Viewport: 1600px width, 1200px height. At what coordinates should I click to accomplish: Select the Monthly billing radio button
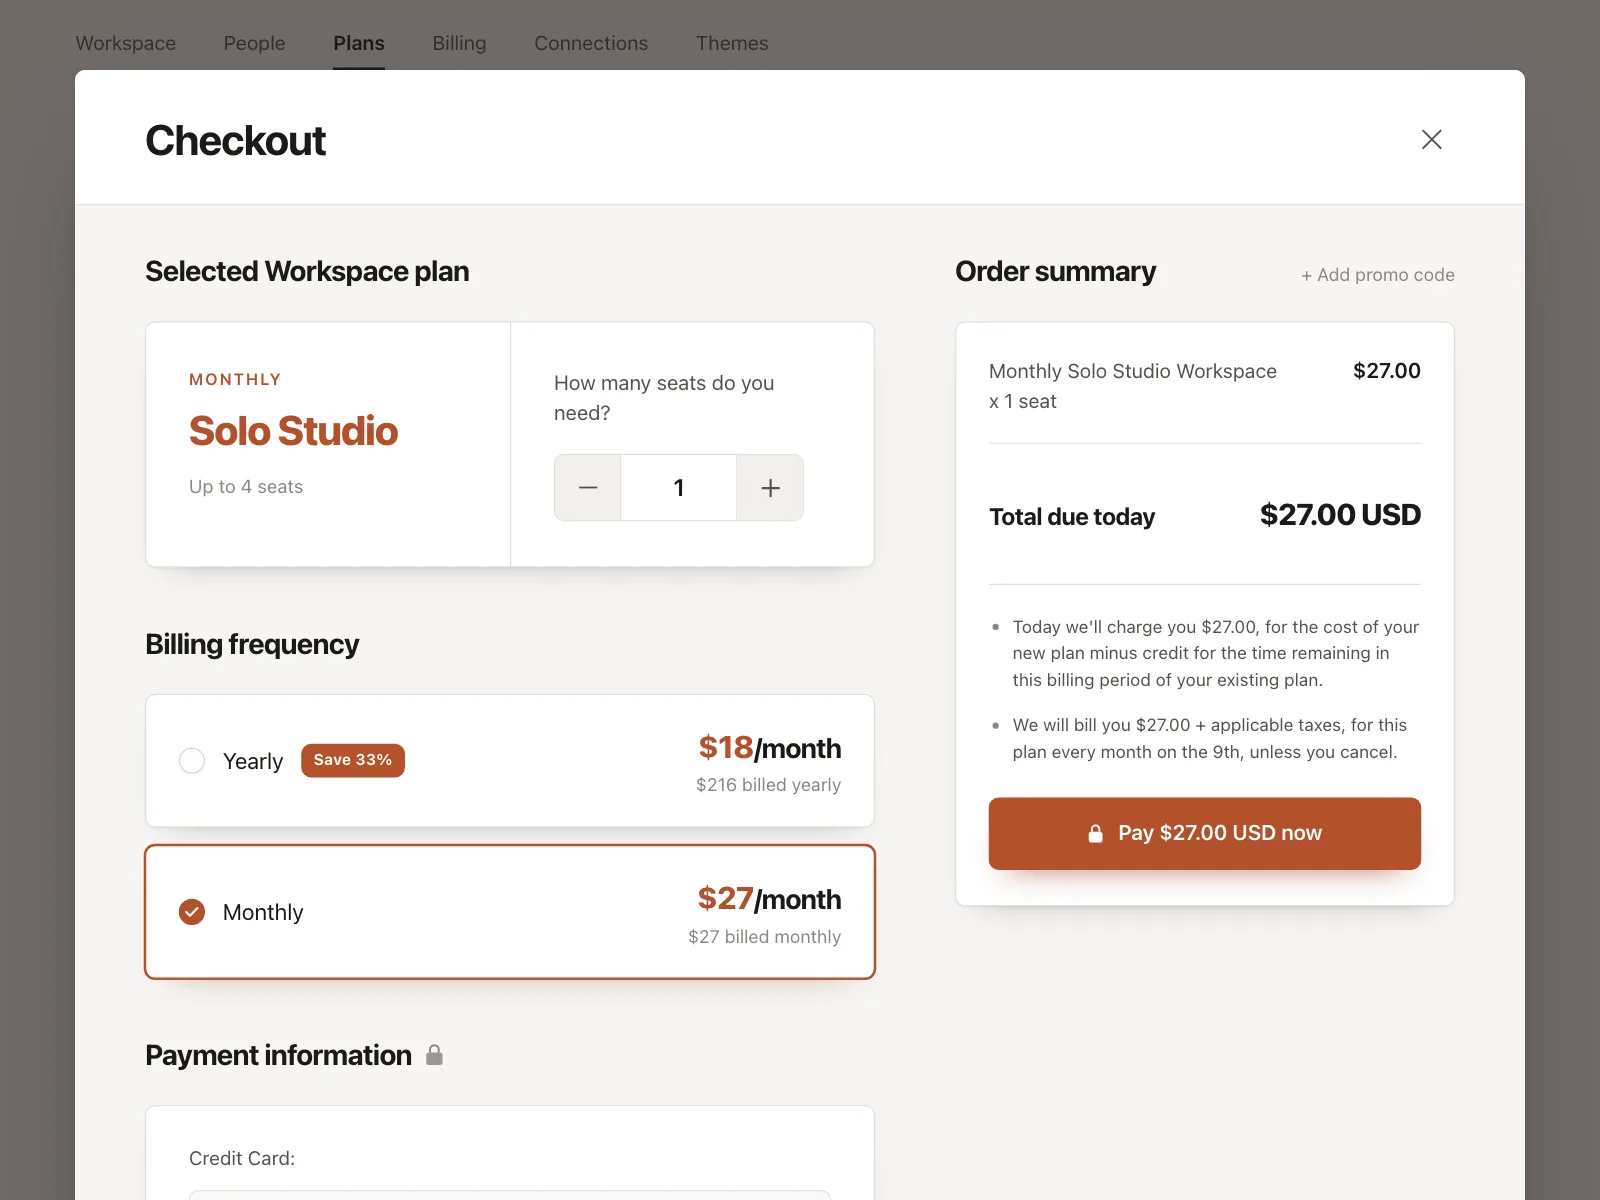(192, 912)
